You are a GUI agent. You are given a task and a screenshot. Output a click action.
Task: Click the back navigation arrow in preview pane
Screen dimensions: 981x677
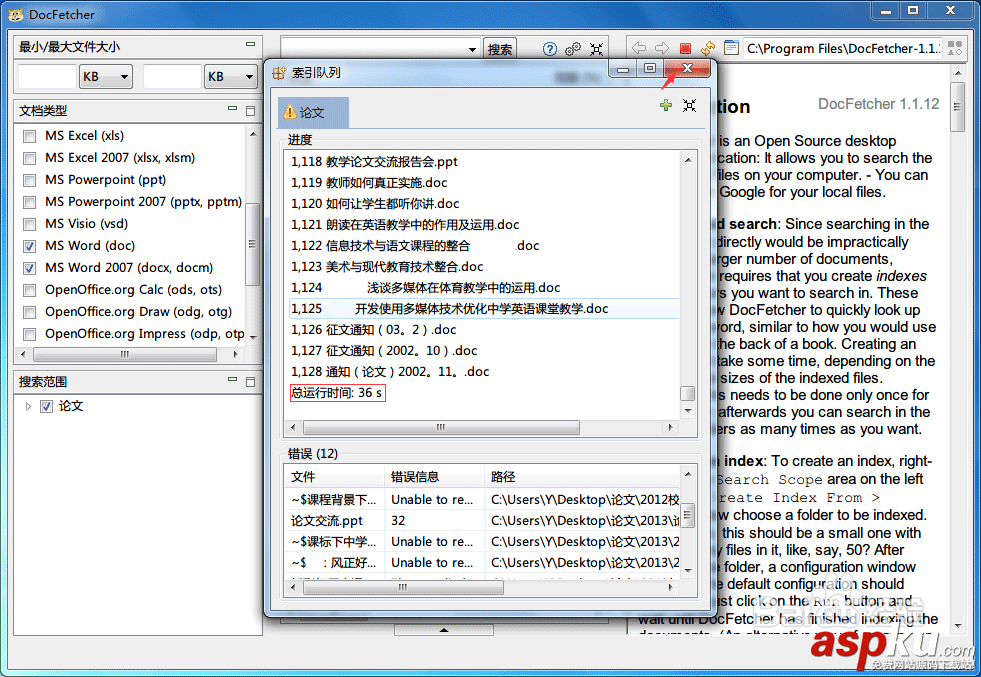638,48
